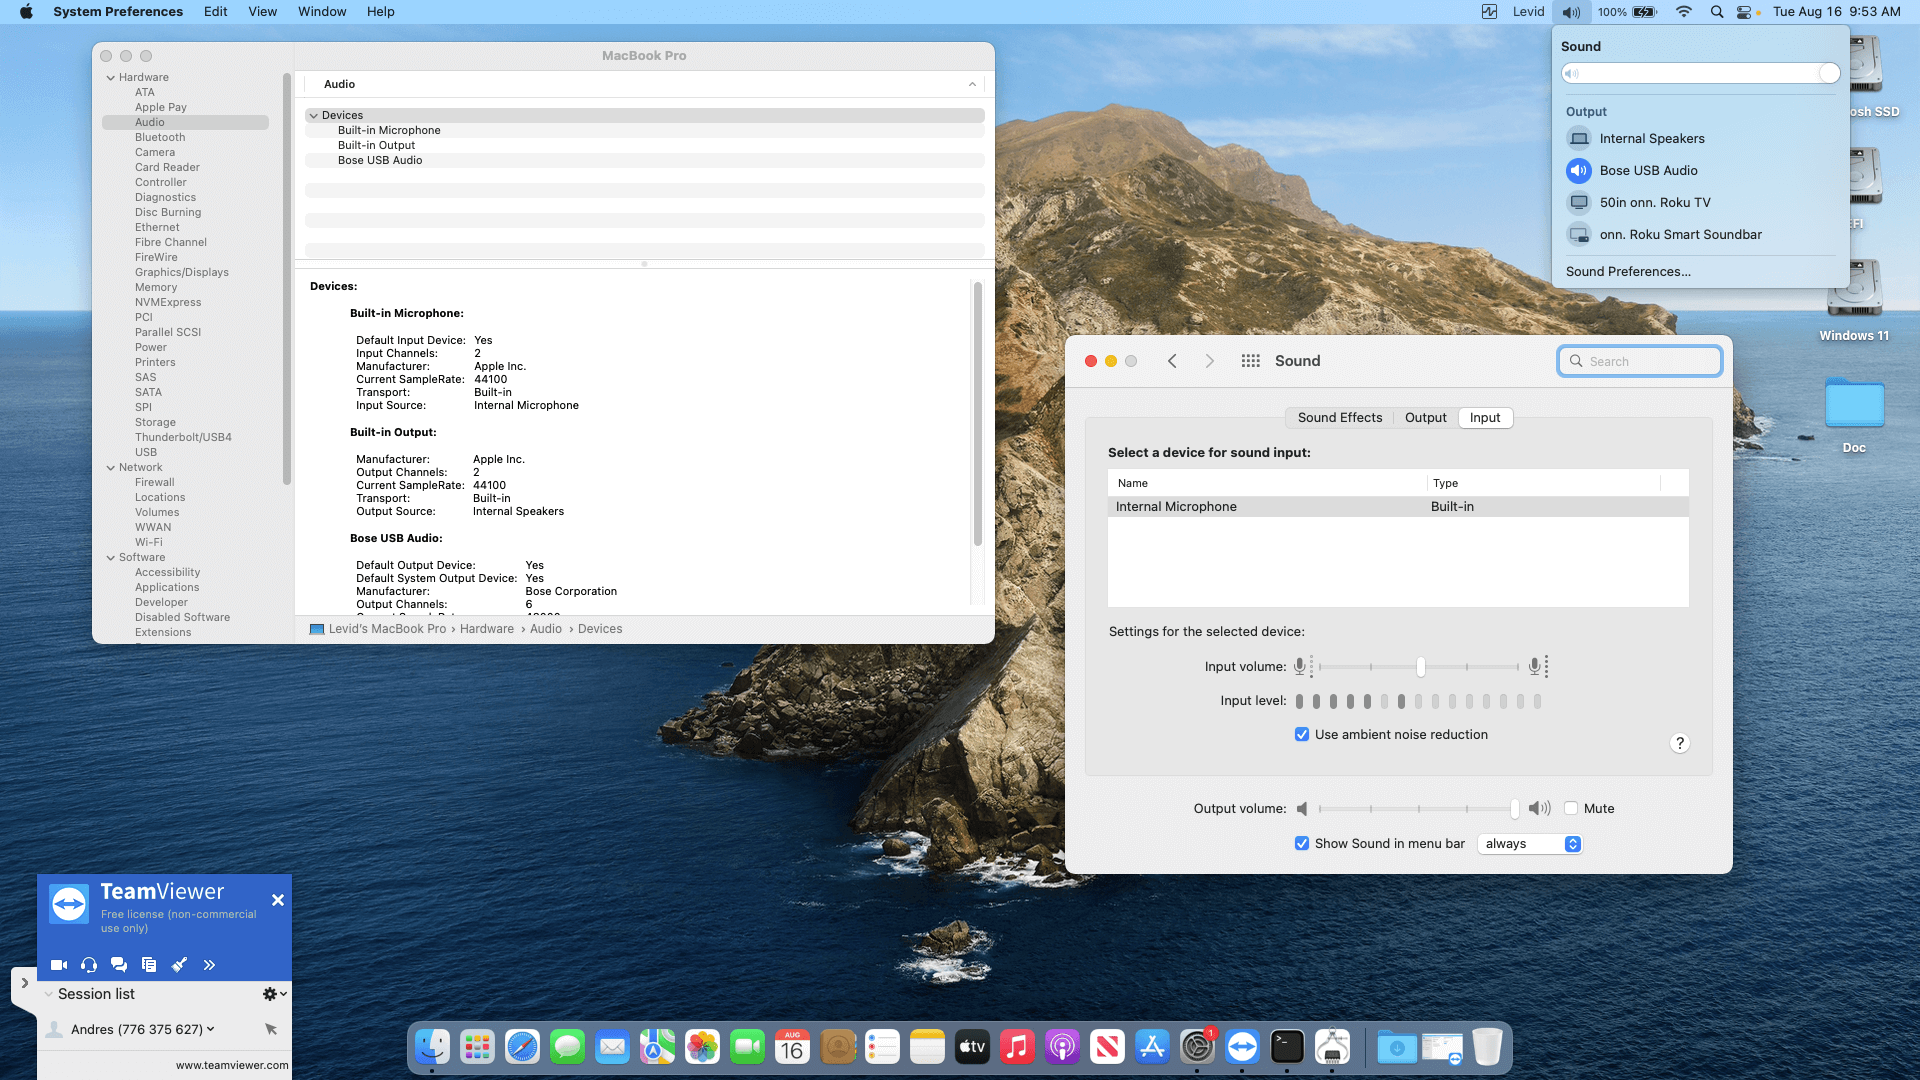The width and height of the screenshot is (1920, 1080).
Task: Click the Sound volume icon in menu bar
Action: point(1572,12)
